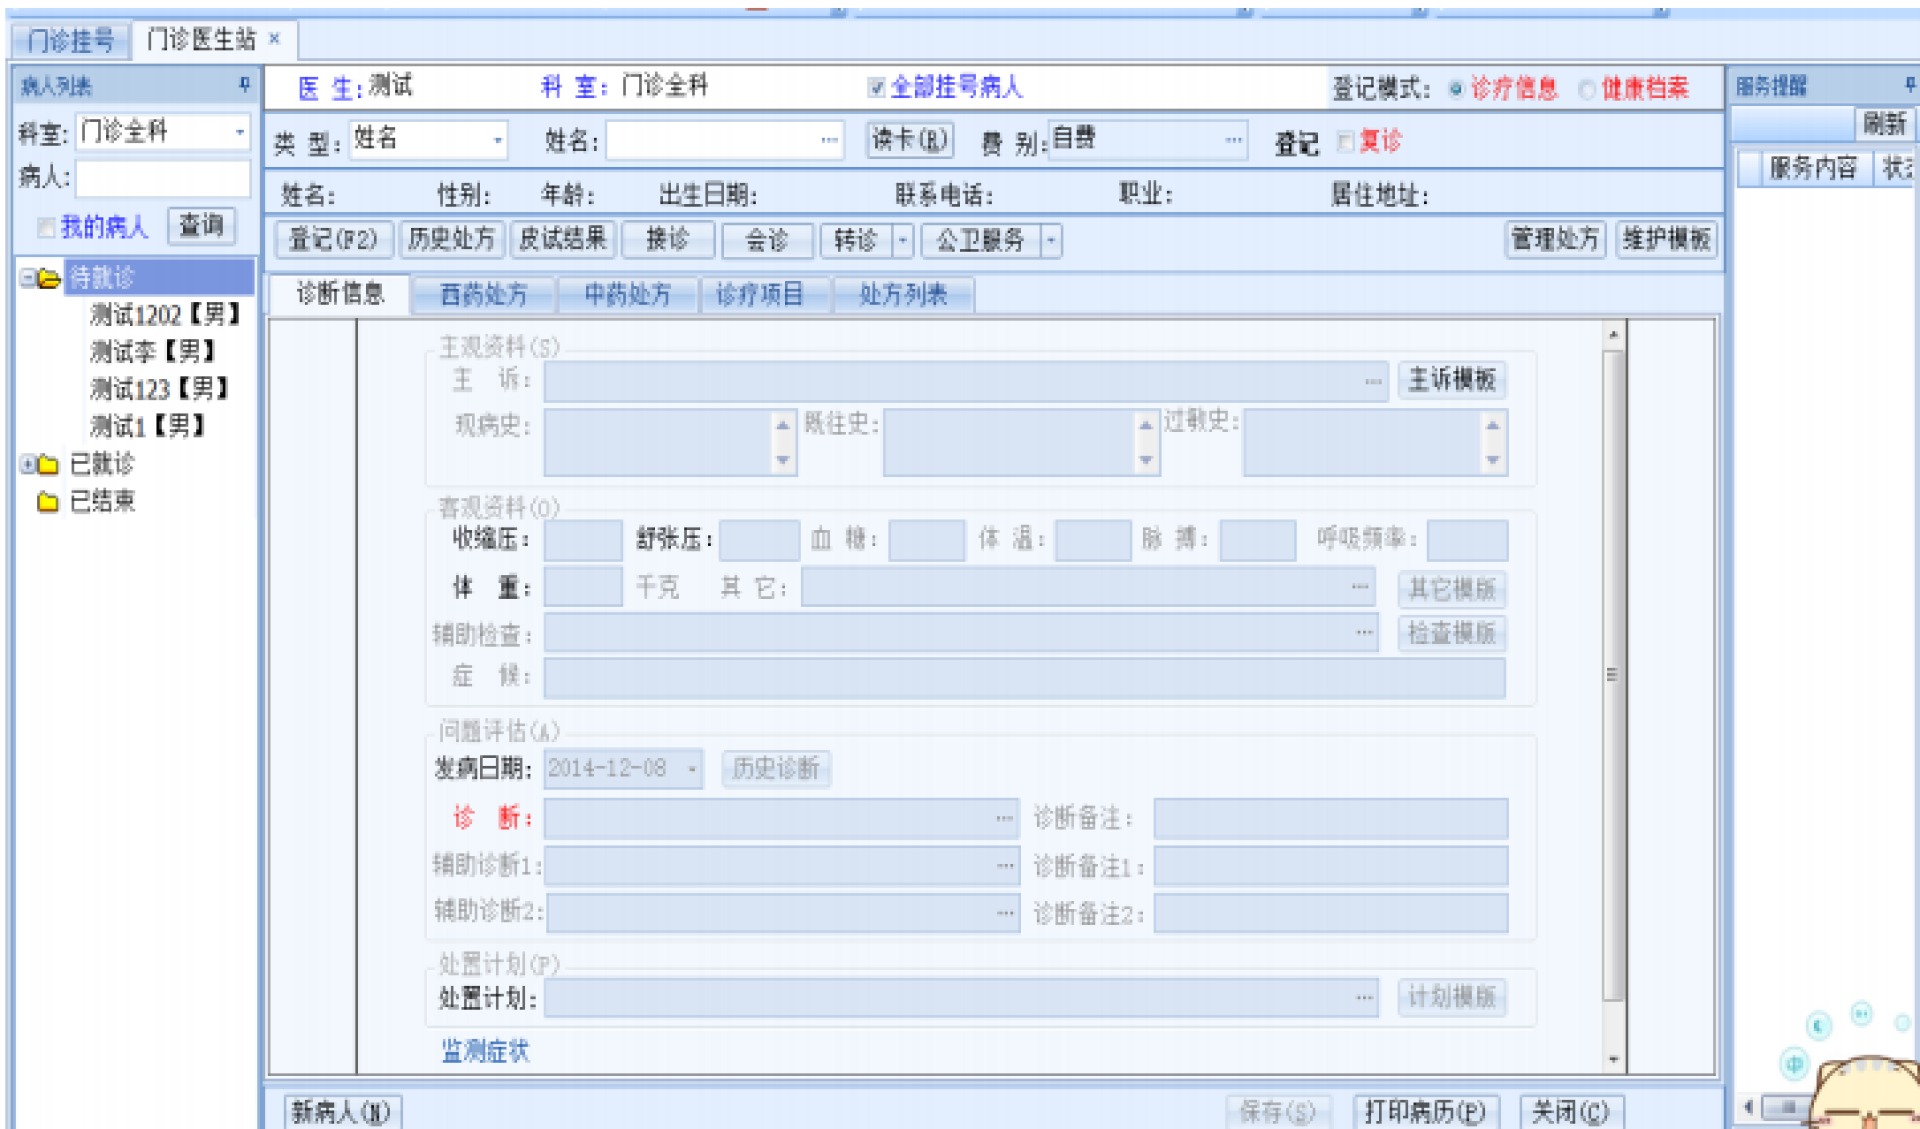Click the 姓名 field ellipsis button
1920x1129 pixels.
(x=829, y=140)
